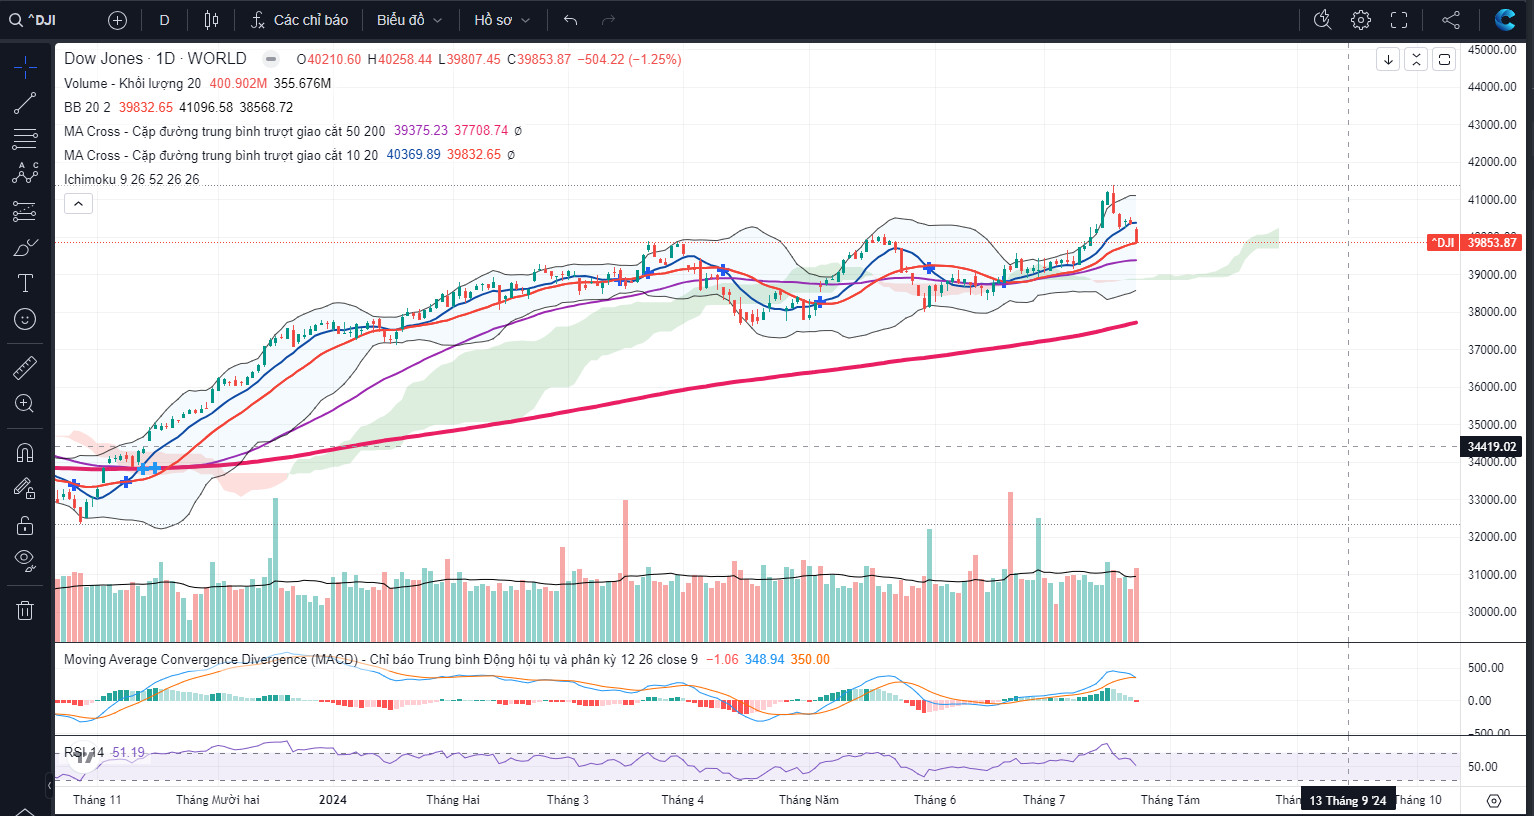Screen dimensions: 1534x816
Task: Click the share chart icon
Action: [x=1451, y=20]
